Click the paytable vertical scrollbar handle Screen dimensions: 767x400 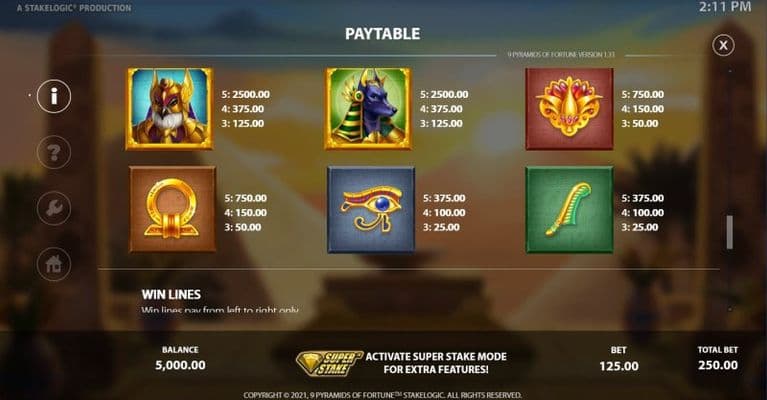(x=730, y=232)
